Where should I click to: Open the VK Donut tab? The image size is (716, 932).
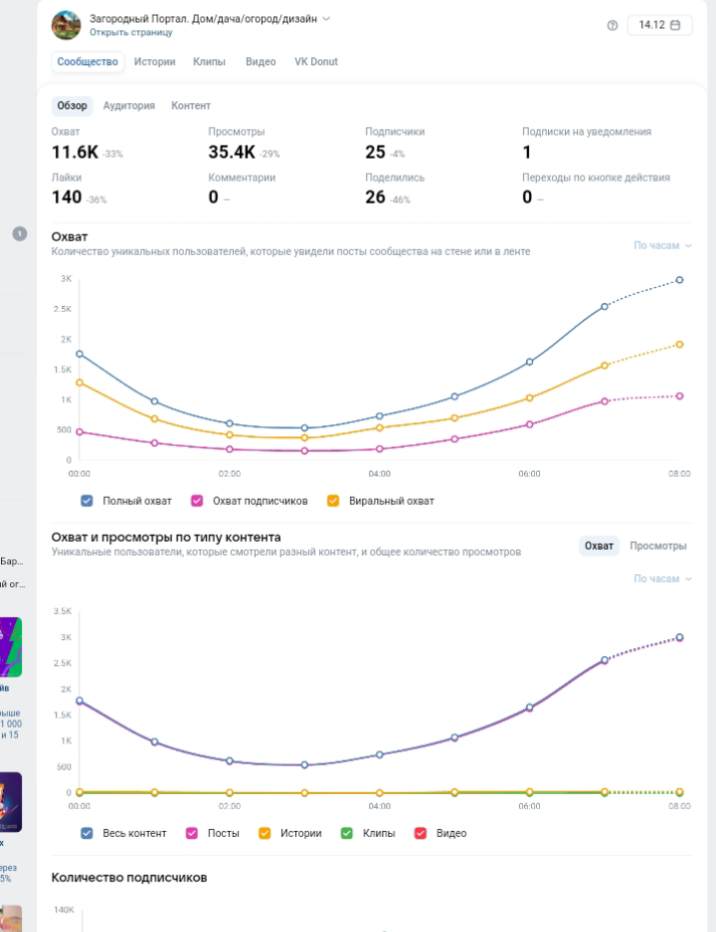(x=316, y=62)
